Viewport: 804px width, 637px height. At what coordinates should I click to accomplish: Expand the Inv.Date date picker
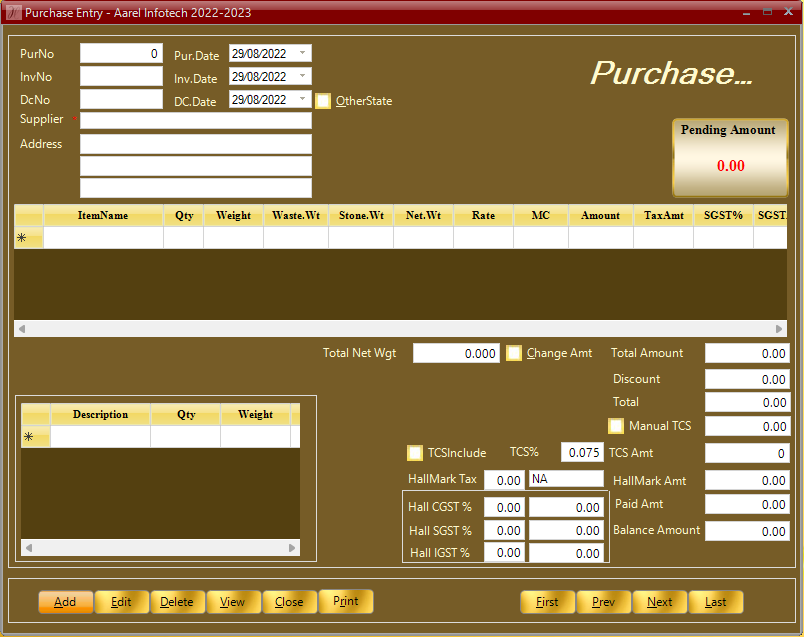click(303, 76)
